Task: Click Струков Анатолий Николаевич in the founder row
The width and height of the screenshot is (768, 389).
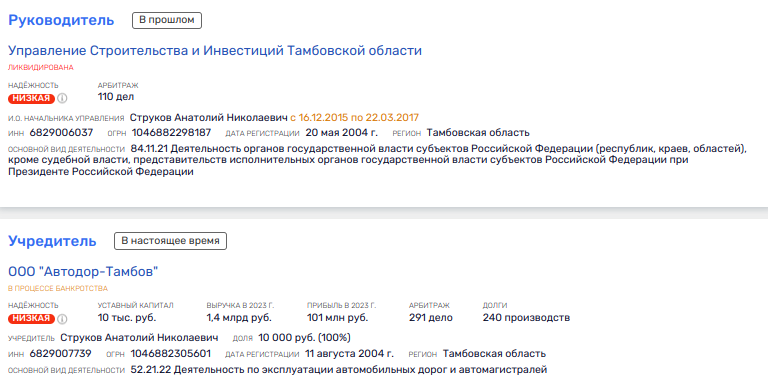Action: click(139, 338)
